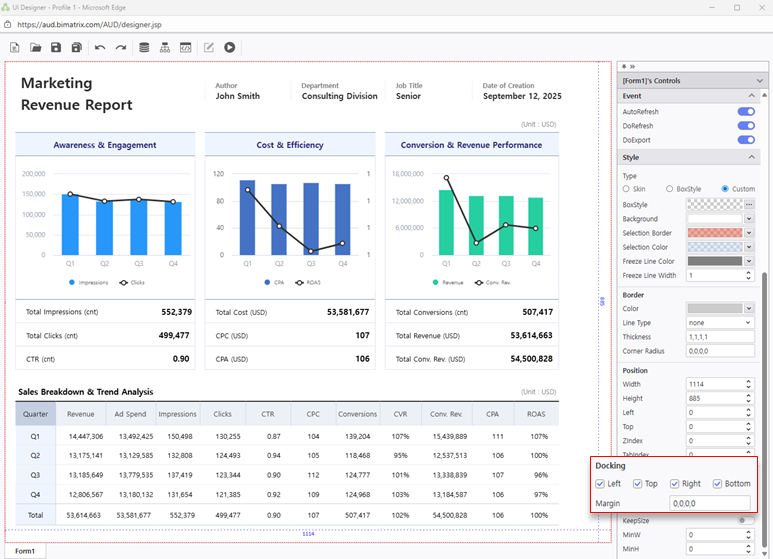This screenshot has height=559, width=773.
Task: Click the Redo arrow in the toolbar
Action: pyautogui.click(x=120, y=47)
